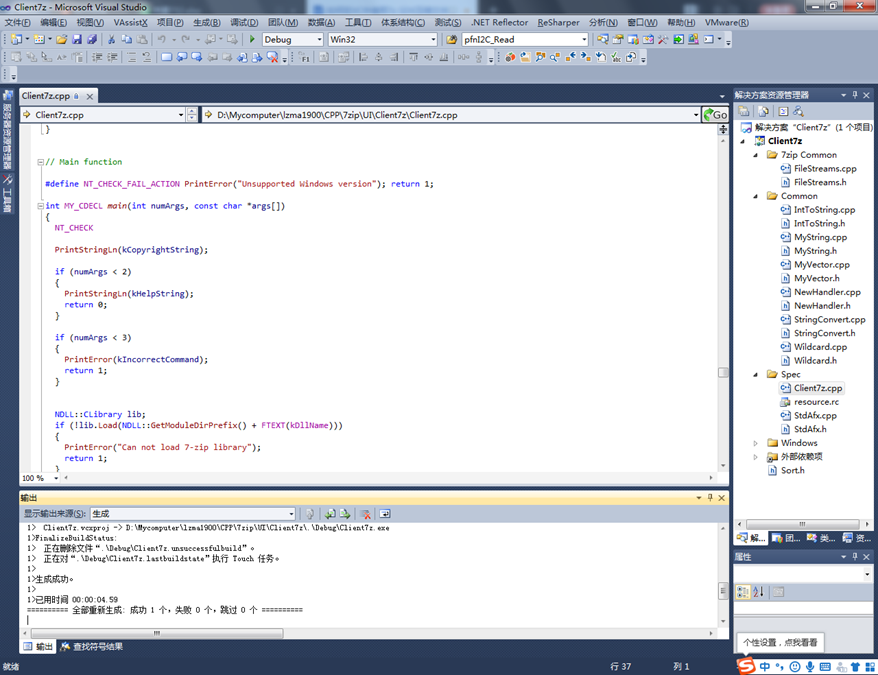Expand the 外部依赖项 node
Image resolution: width=878 pixels, height=675 pixels.
(755, 457)
